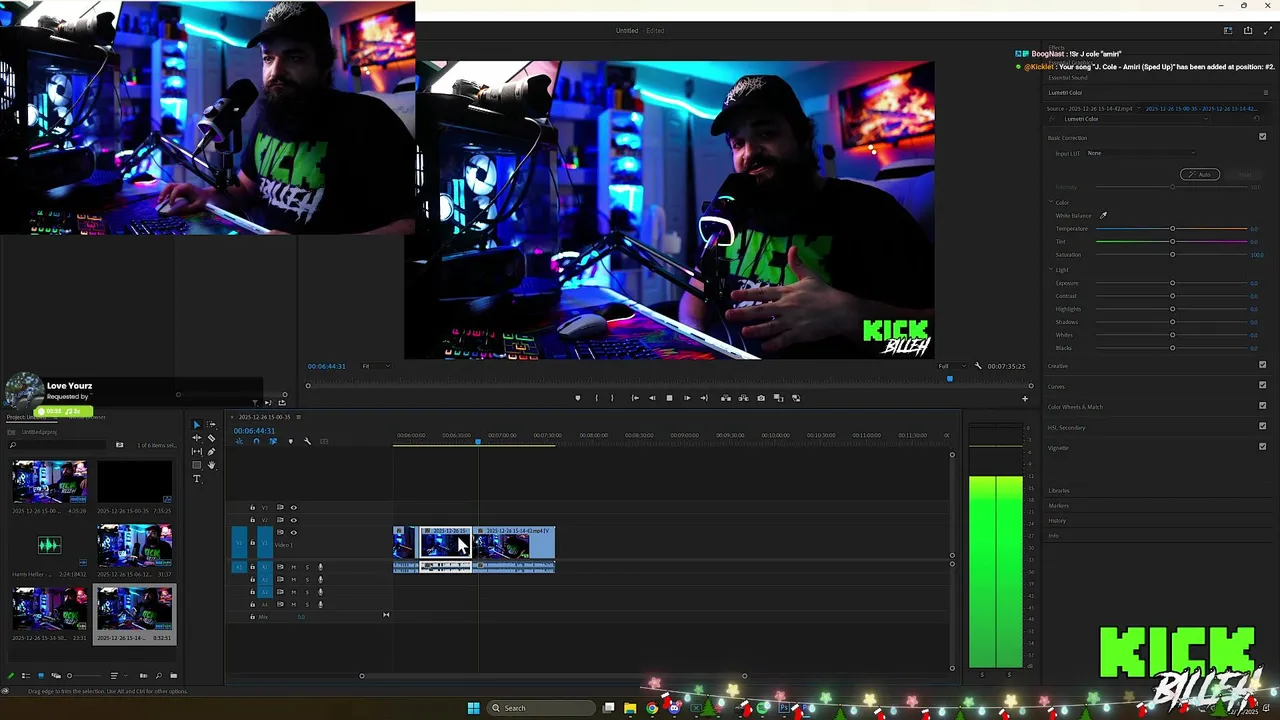Solo audio track A2
The image size is (1280, 720).
click(x=307, y=580)
